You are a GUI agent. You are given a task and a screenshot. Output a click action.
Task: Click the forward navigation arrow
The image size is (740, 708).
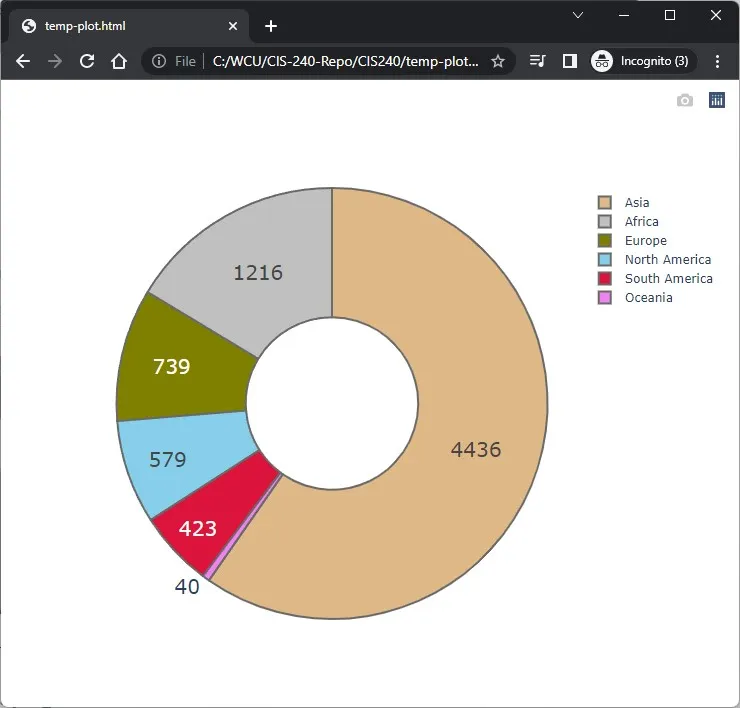click(x=55, y=61)
